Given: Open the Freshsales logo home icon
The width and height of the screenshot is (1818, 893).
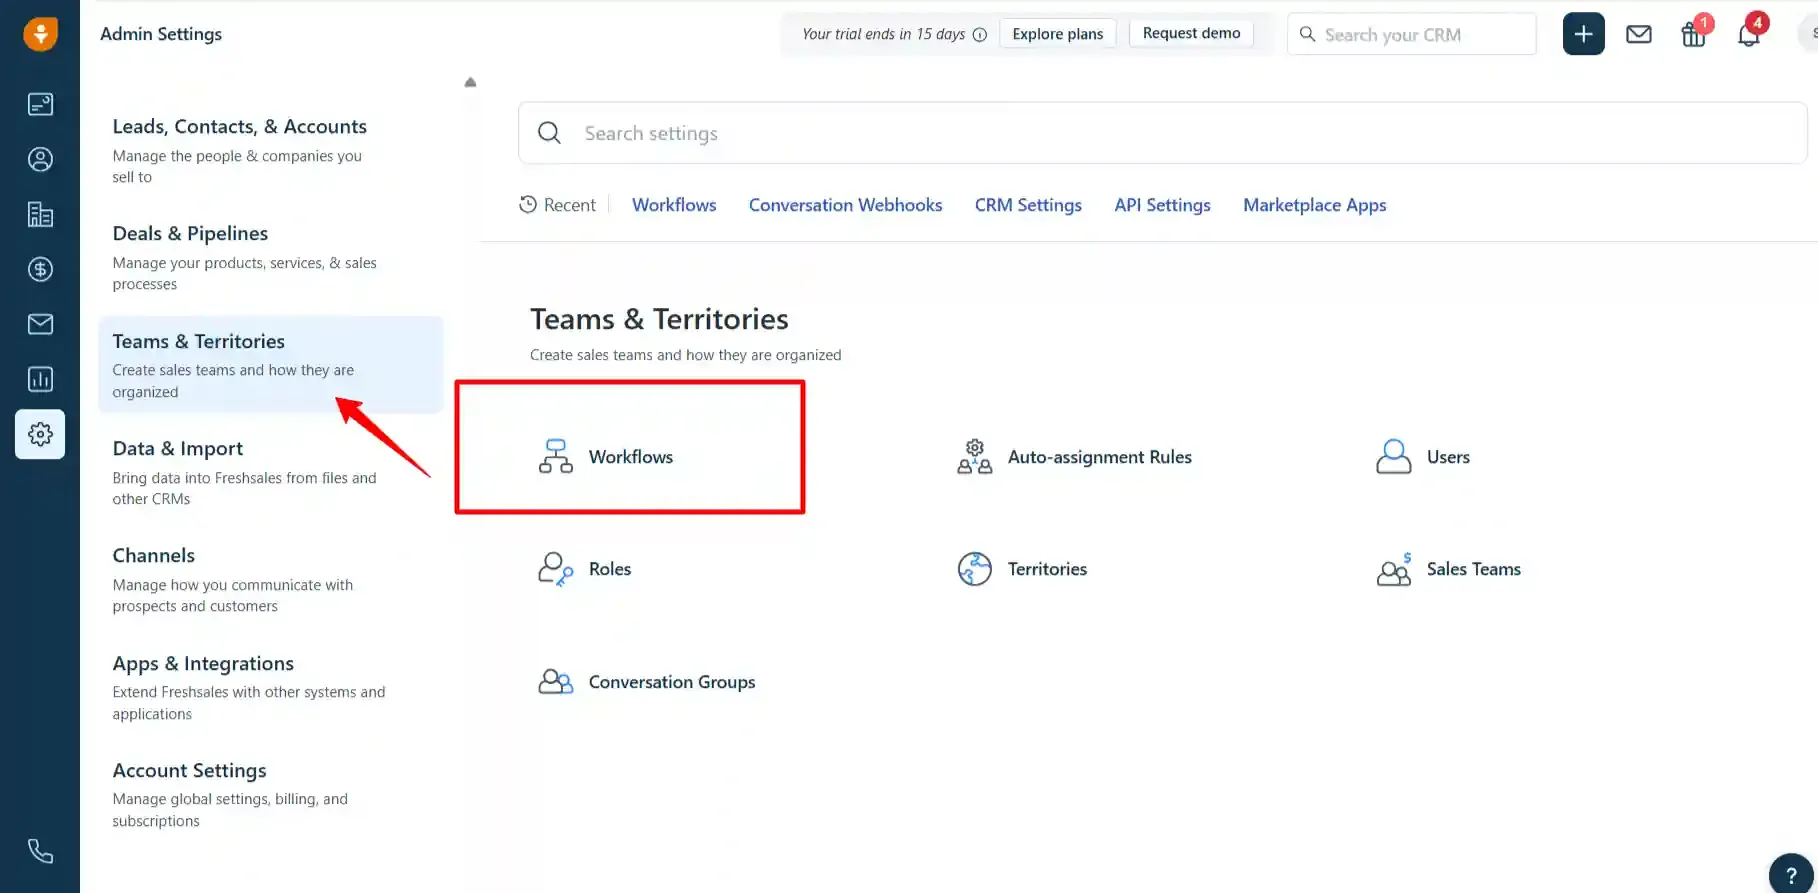Looking at the screenshot, I should (x=40, y=34).
